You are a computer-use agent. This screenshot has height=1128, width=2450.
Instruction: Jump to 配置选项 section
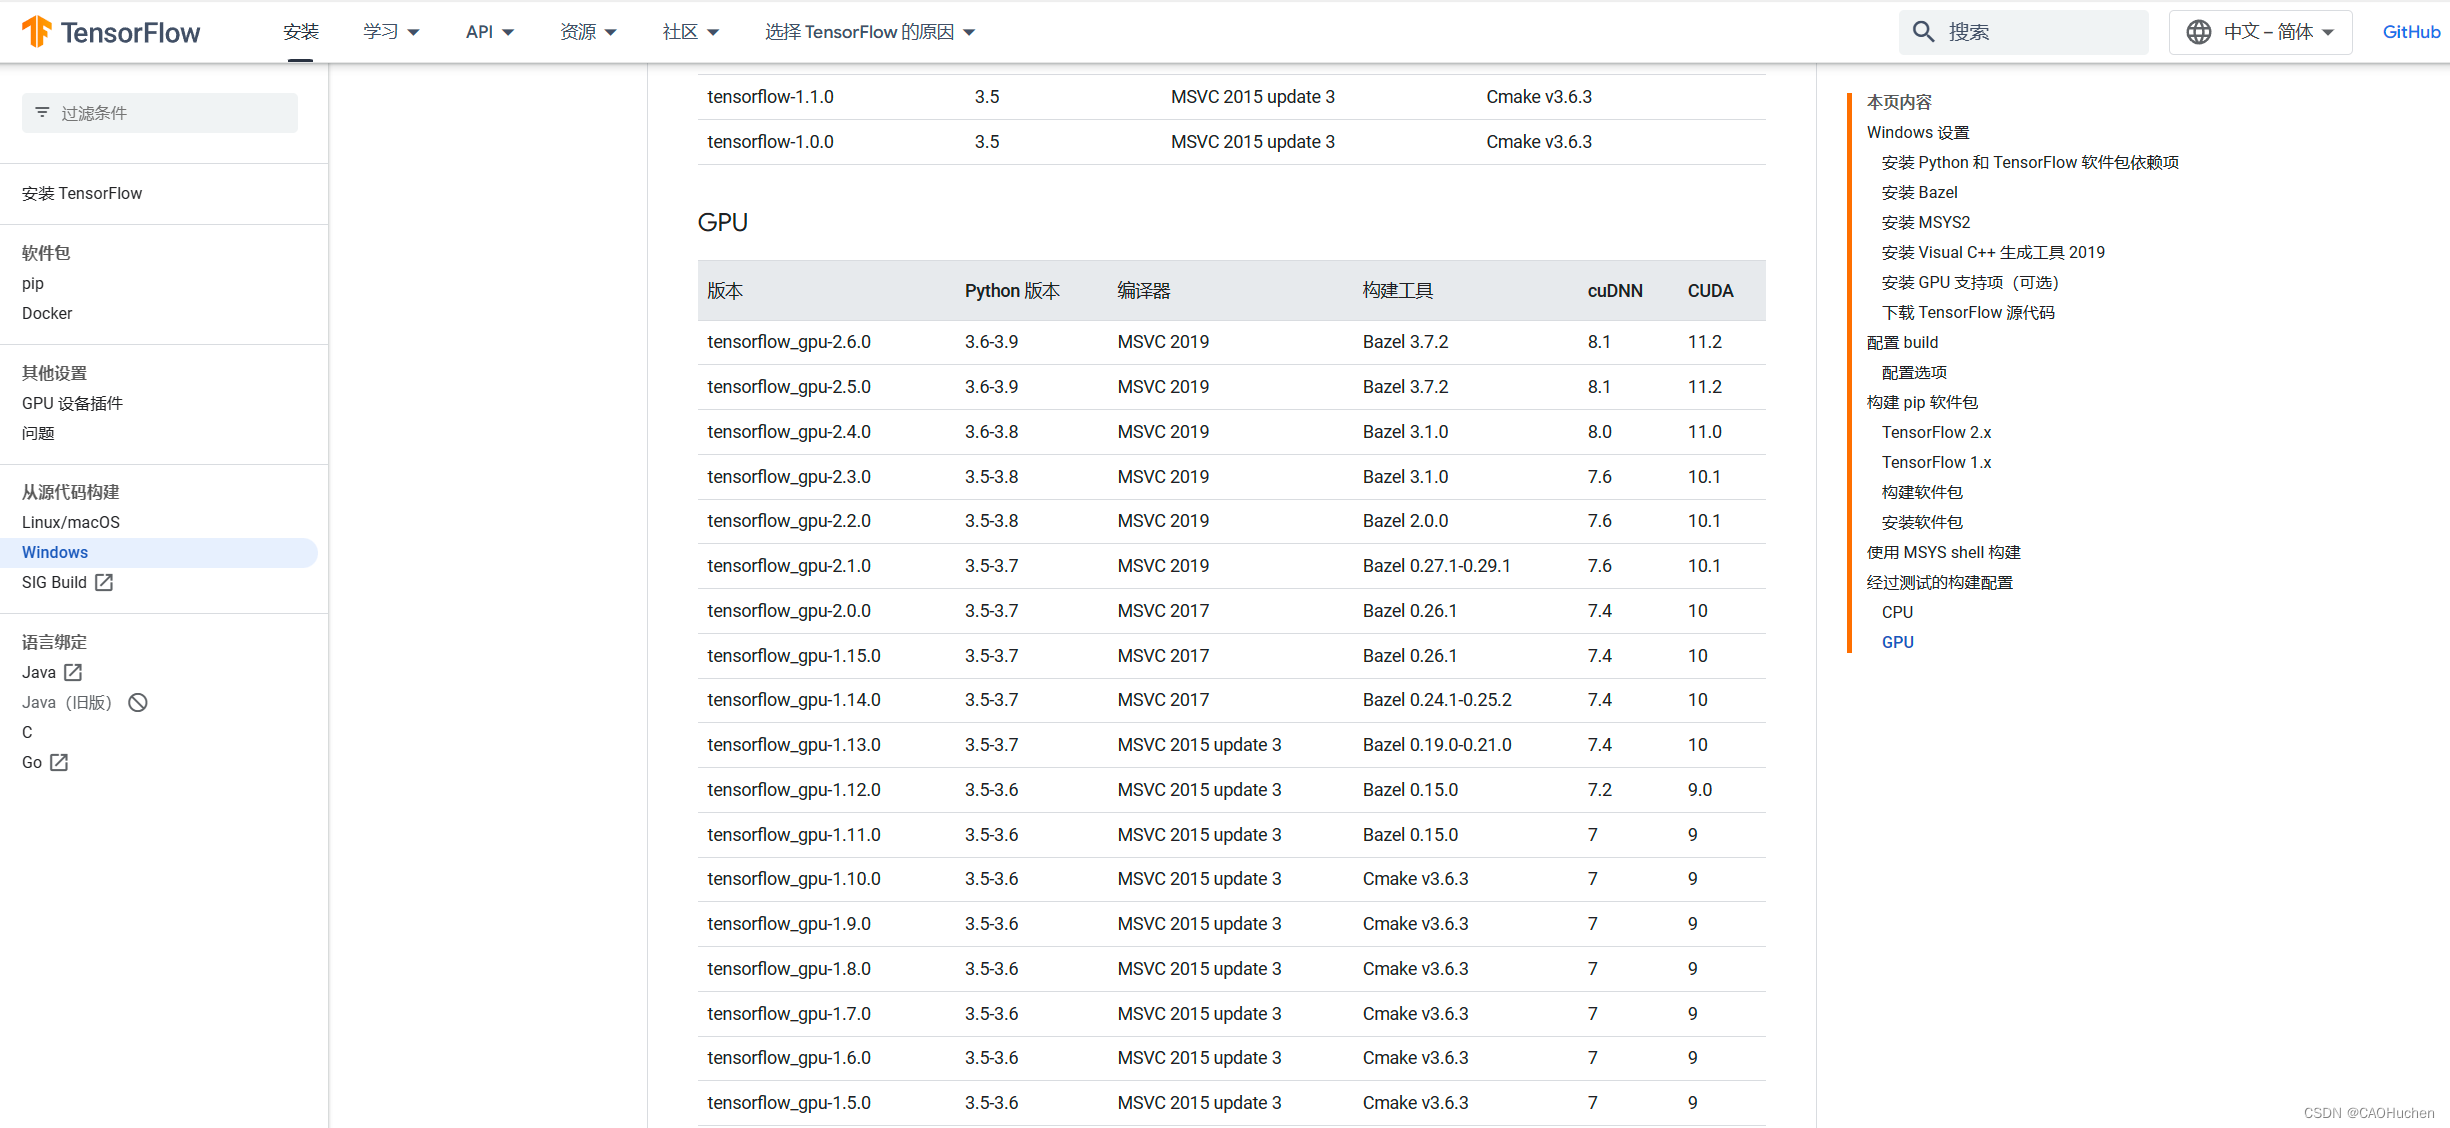pyautogui.click(x=1913, y=372)
